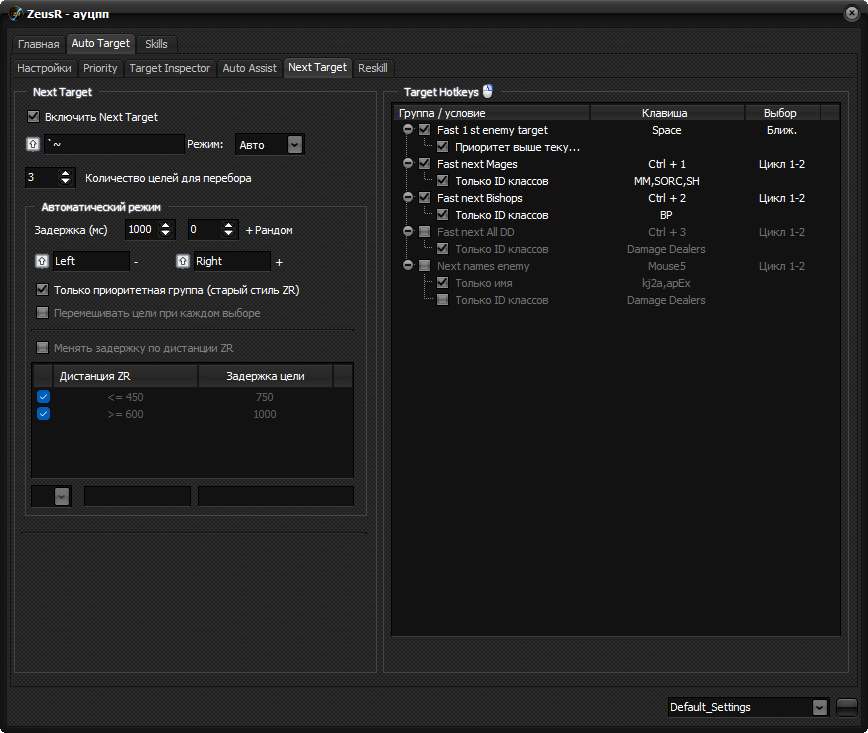Click the hotkey icon next to `~ field
Screen dimensions: 868x733
33,144
